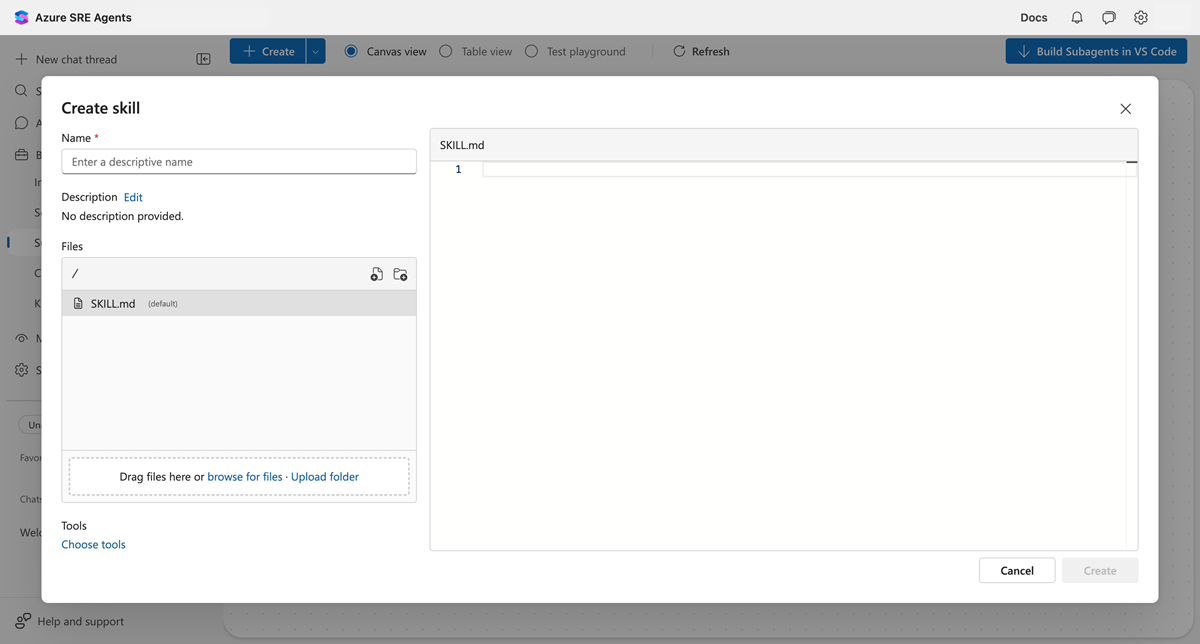Click the disabled Create button in dialog
The height and width of the screenshot is (644, 1200).
pos(1100,570)
